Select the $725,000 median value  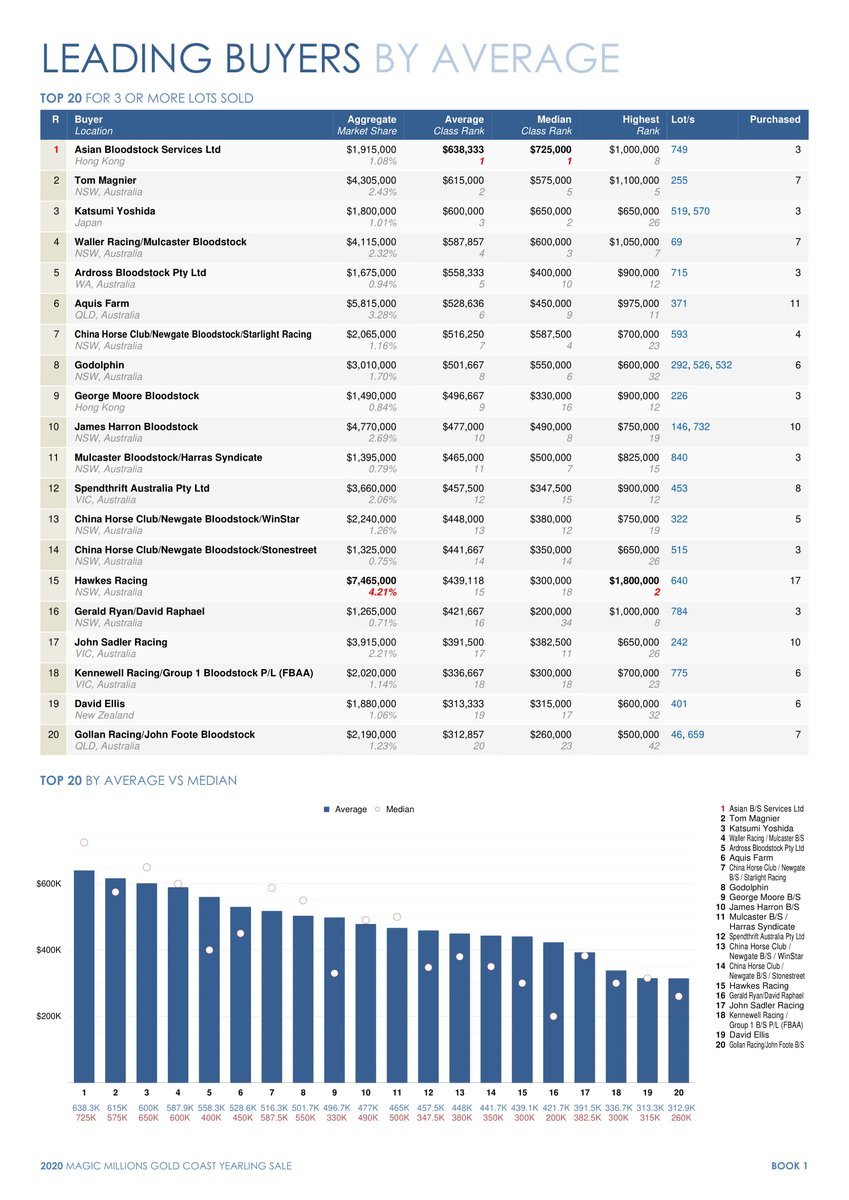pos(551,149)
